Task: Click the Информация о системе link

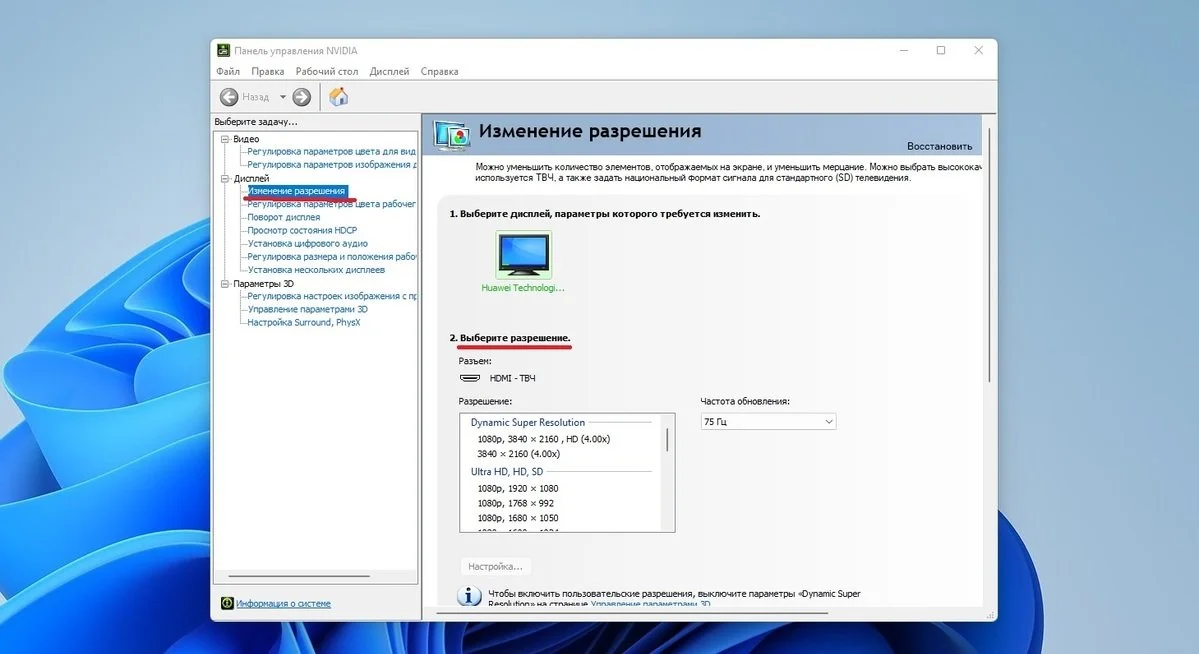Action: click(x=284, y=604)
